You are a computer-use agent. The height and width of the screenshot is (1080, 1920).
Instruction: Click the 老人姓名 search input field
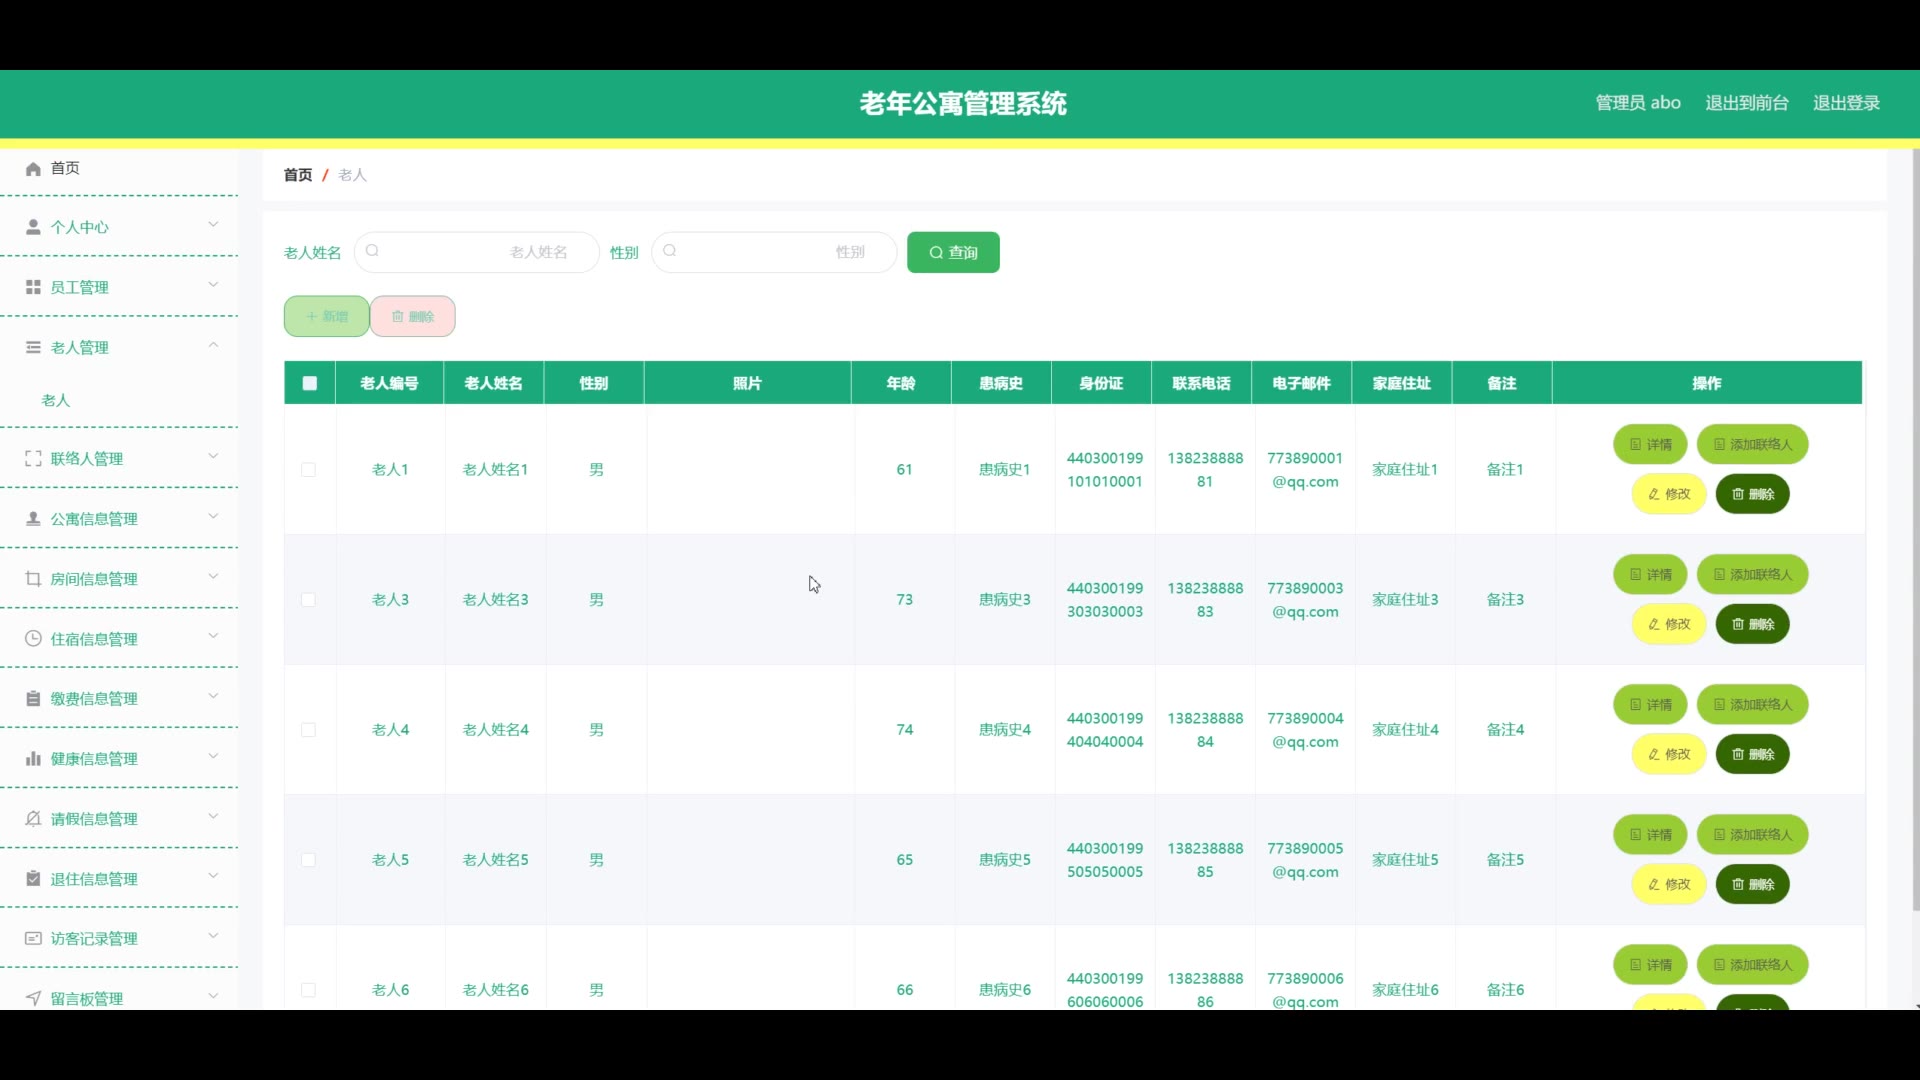tap(476, 252)
